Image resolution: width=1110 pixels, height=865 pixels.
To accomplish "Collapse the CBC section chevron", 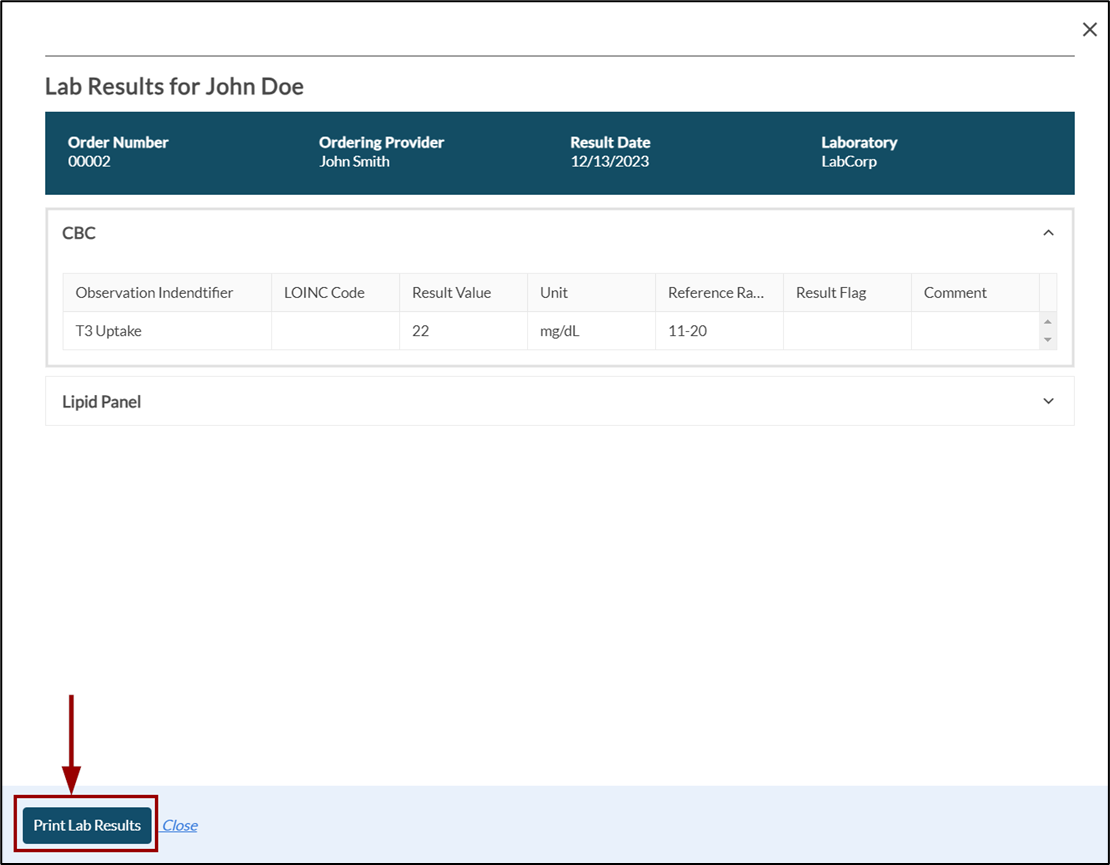I will click(1048, 233).
